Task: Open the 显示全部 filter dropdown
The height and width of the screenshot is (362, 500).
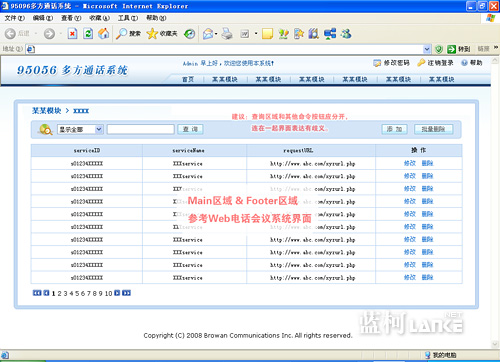Action: pyautogui.click(x=80, y=129)
